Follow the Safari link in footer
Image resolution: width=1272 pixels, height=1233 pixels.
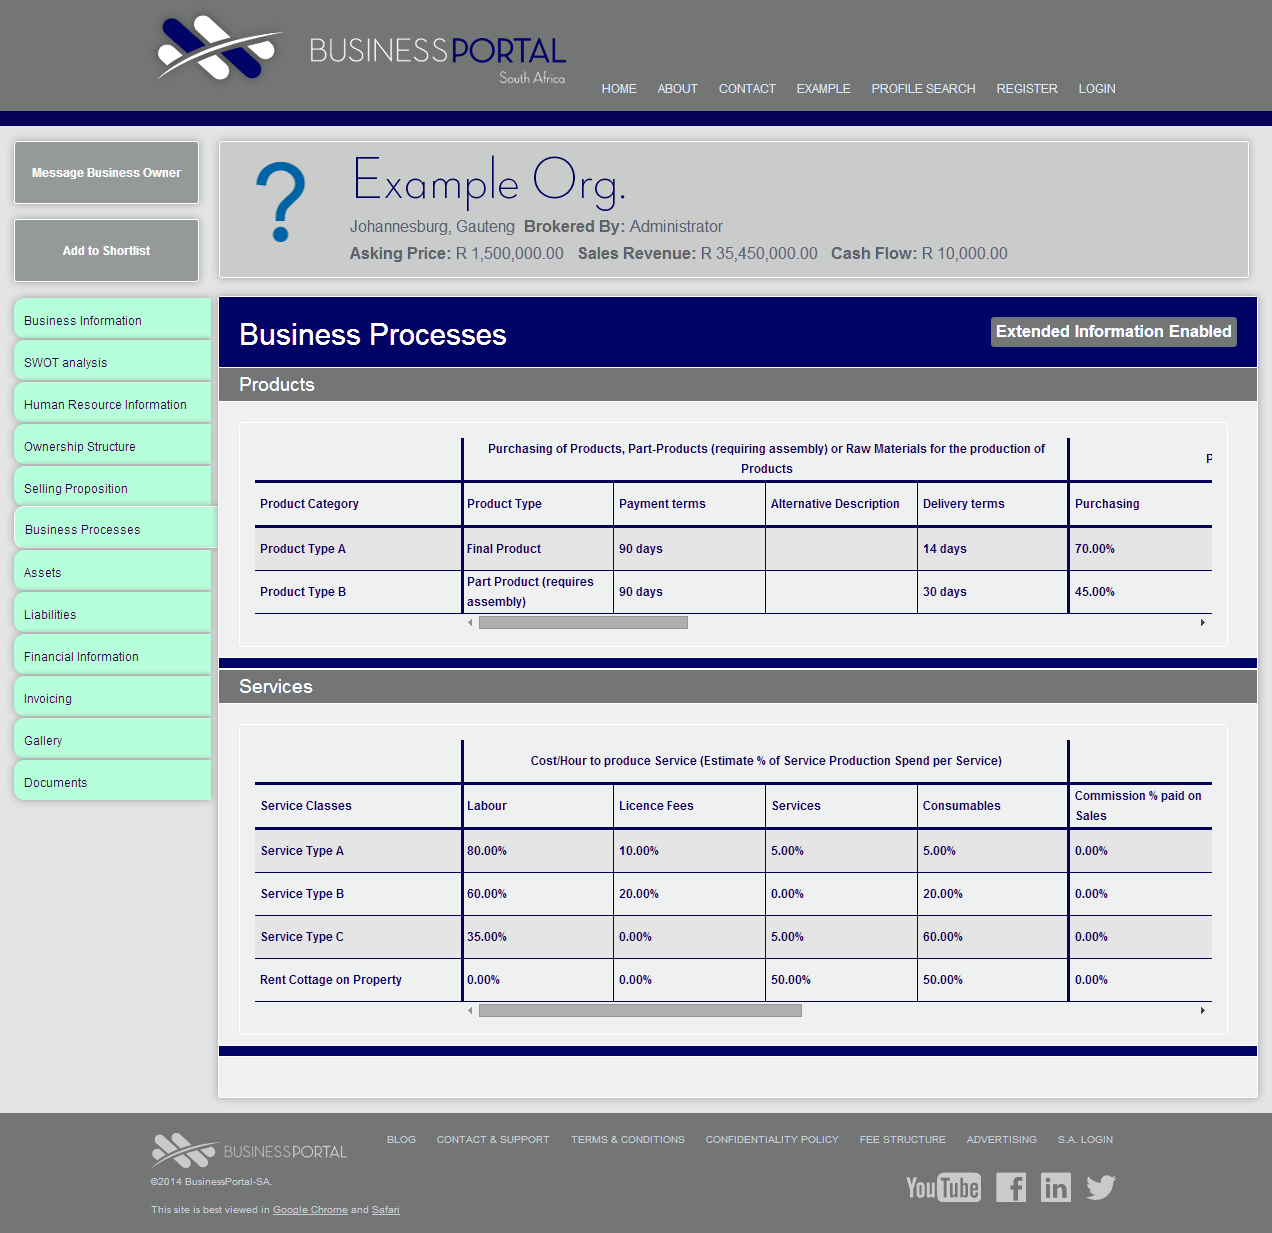click(385, 1210)
